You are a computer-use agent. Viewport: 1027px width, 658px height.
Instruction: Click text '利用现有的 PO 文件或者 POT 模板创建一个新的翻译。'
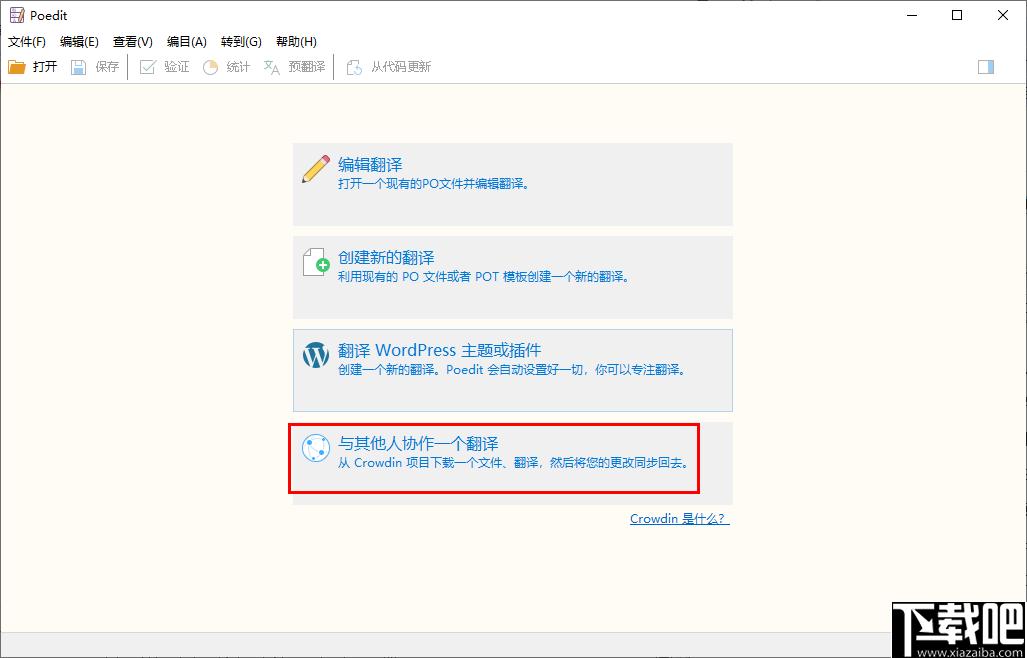[484, 277]
